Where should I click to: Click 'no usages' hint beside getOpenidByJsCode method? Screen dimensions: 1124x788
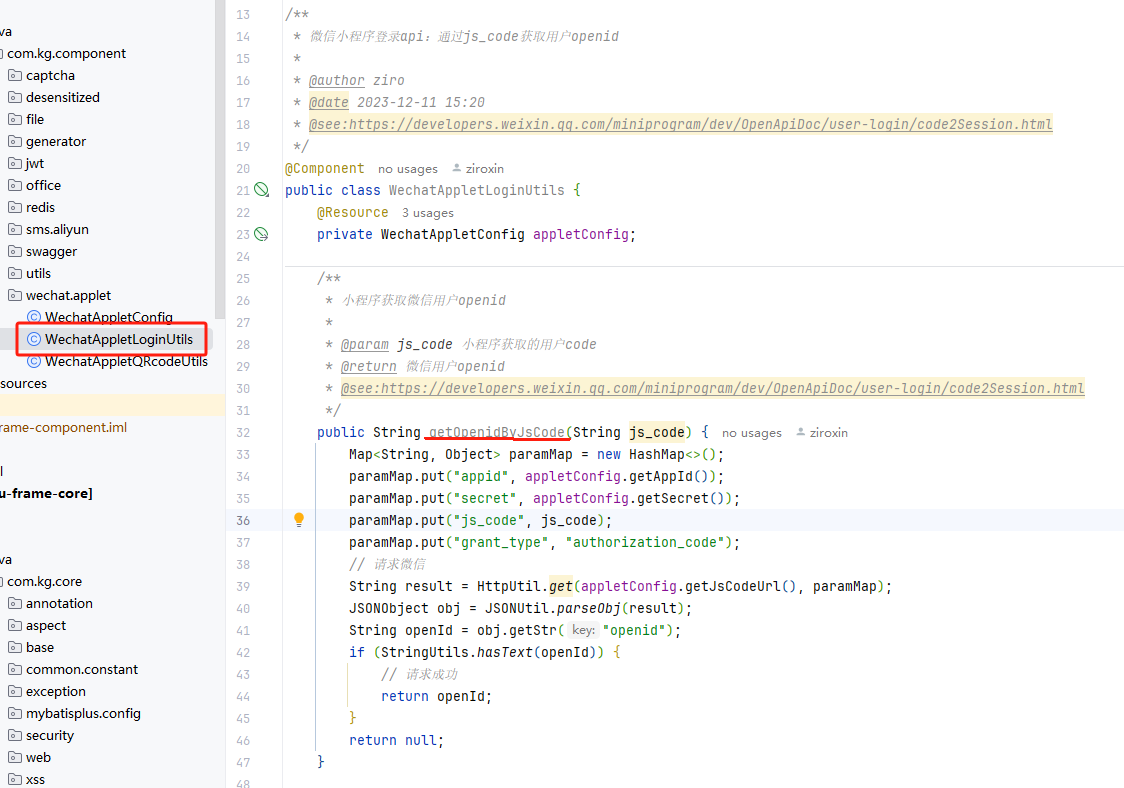(x=751, y=433)
